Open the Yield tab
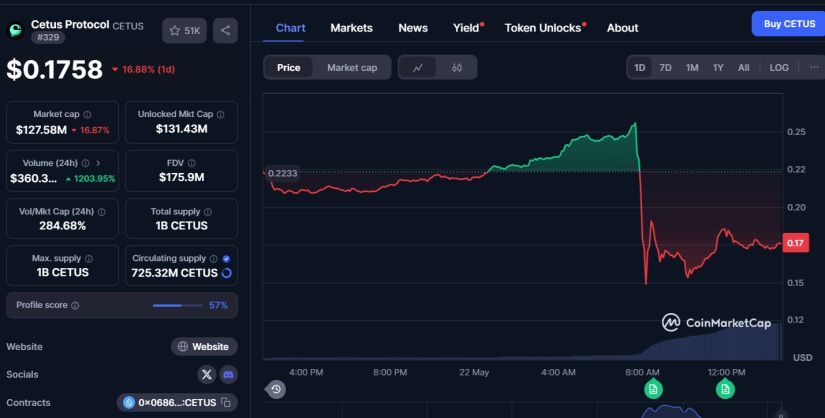Screen dimensions: 825x418 tap(466, 28)
